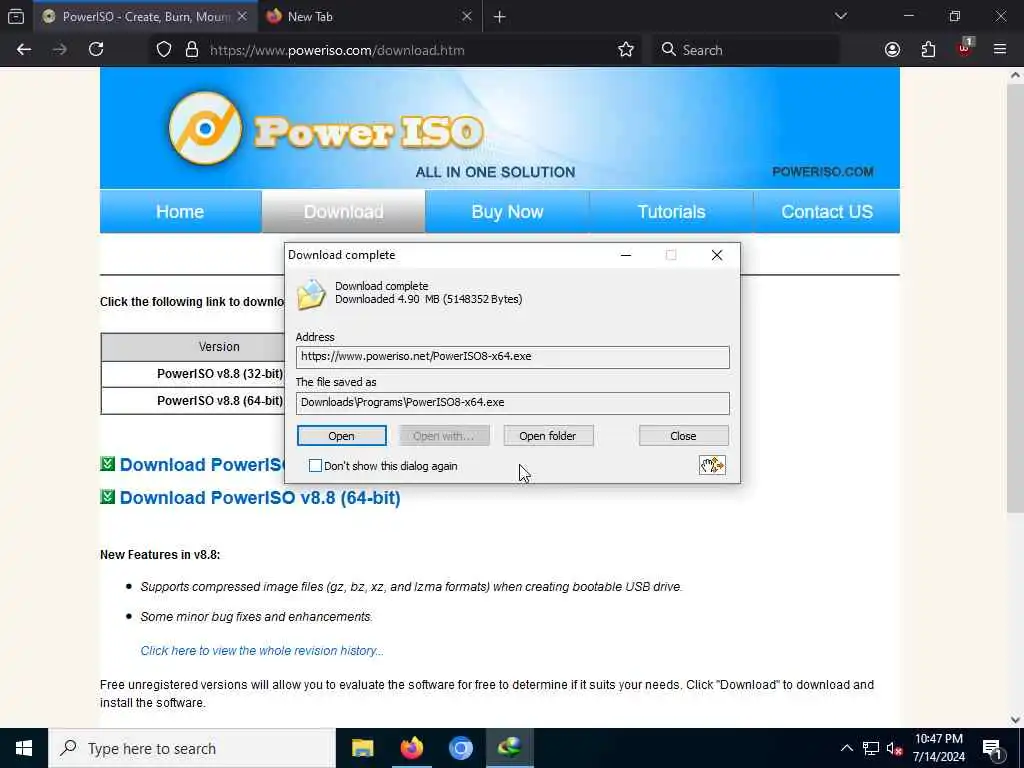Open the notification center icon
The height and width of the screenshot is (768, 1024).
point(992,748)
